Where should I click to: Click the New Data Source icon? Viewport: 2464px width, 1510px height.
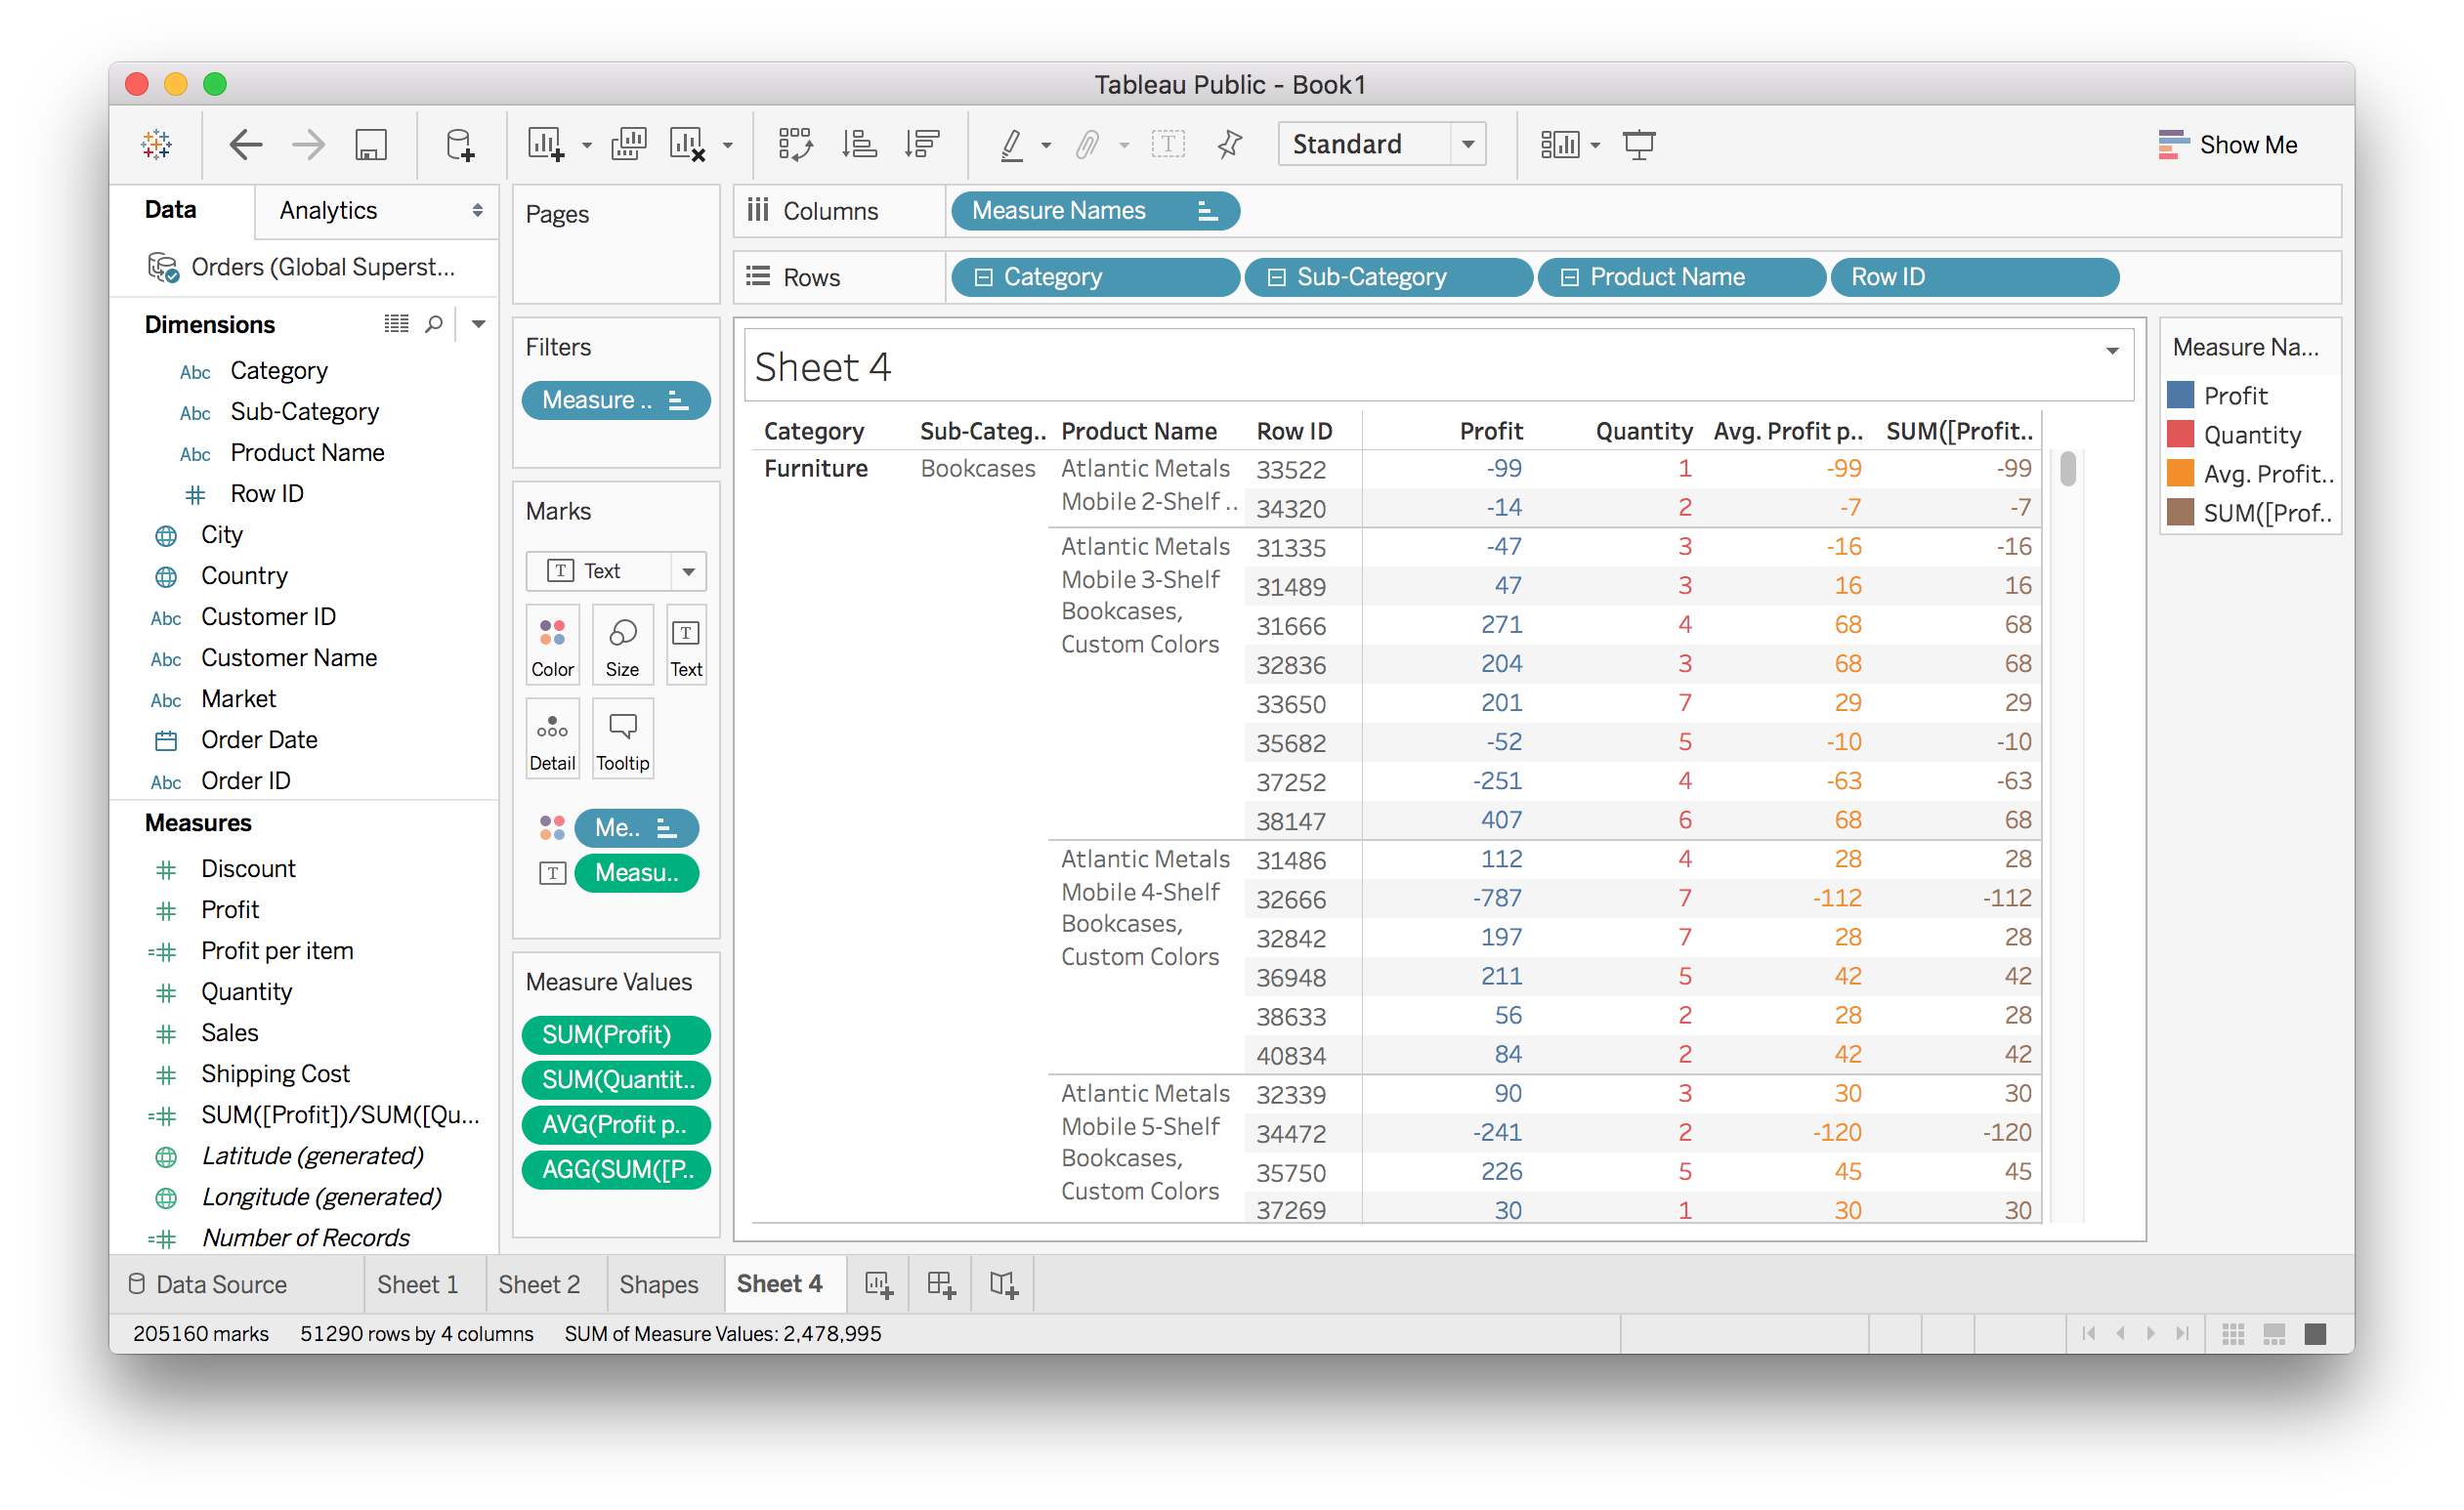click(459, 145)
